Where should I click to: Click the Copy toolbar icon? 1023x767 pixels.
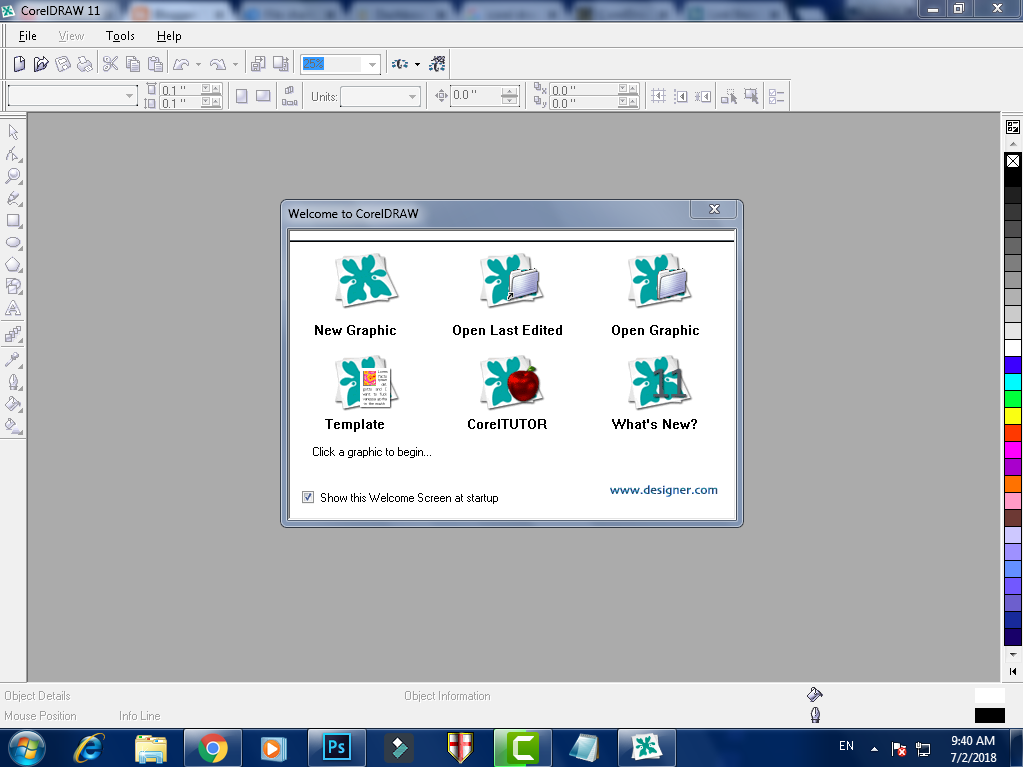(132, 63)
